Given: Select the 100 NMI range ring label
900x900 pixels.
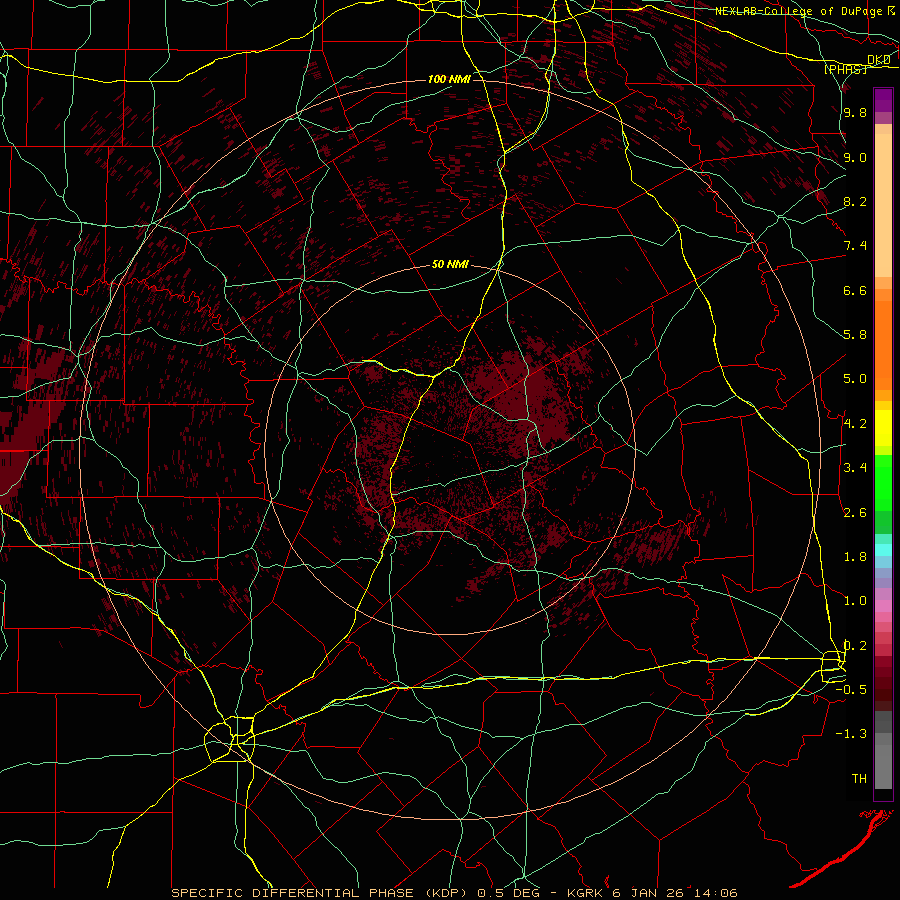Looking at the screenshot, I should point(449,79).
